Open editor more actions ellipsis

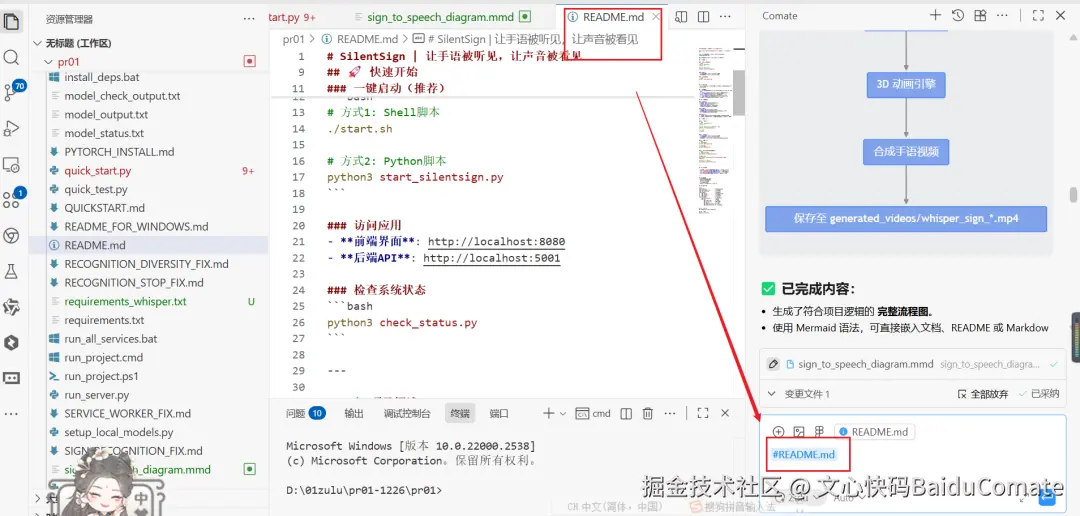[725, 17]
